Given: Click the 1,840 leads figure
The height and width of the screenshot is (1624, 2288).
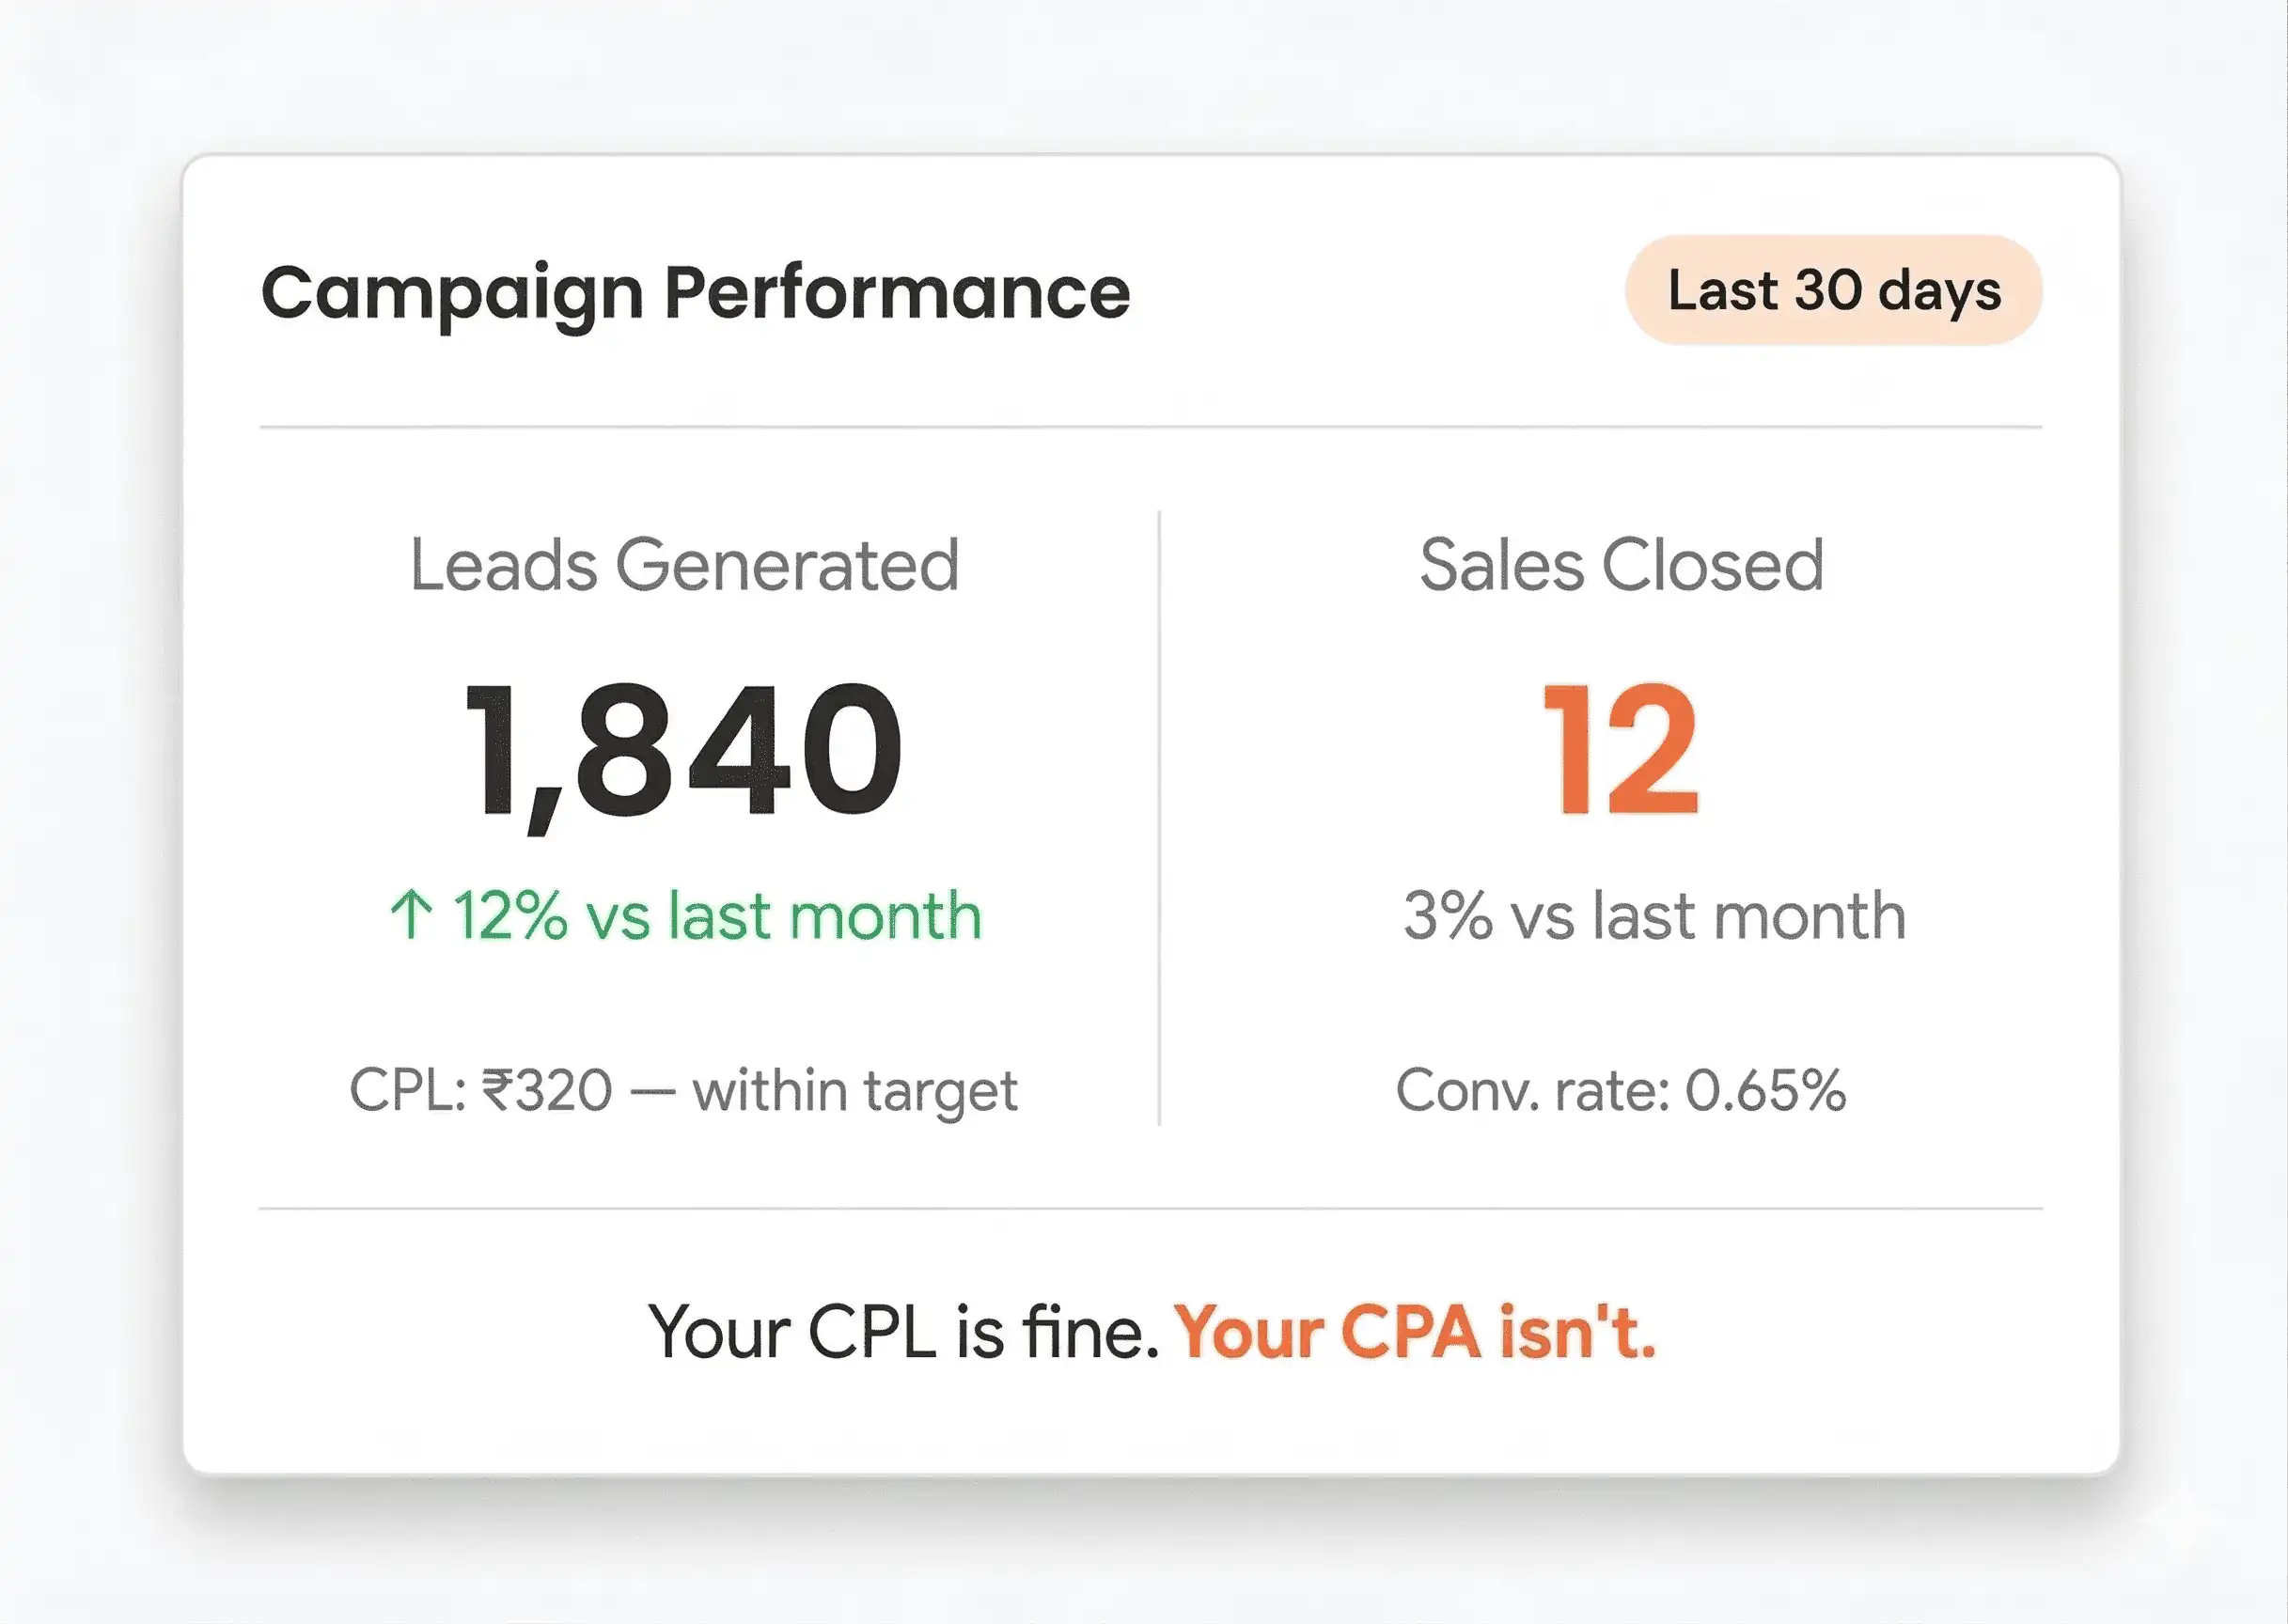Looking at the screenshot, I should coord(685,752).
